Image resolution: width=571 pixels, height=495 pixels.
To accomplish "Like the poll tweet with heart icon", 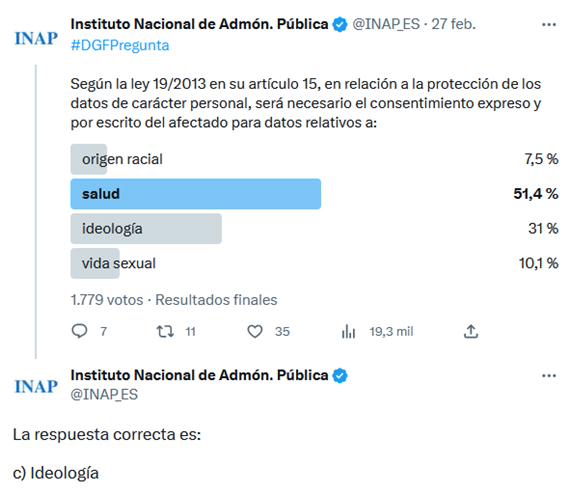I will tap(255, 331).
